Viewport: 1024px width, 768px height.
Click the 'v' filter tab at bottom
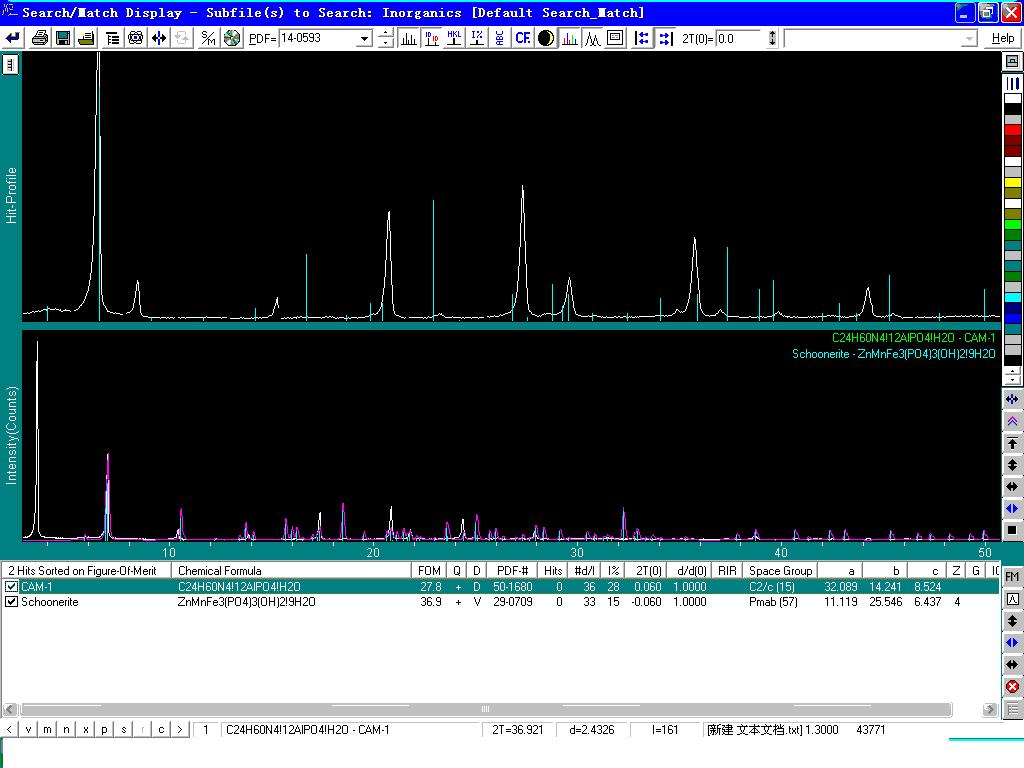tap(28, 729)
